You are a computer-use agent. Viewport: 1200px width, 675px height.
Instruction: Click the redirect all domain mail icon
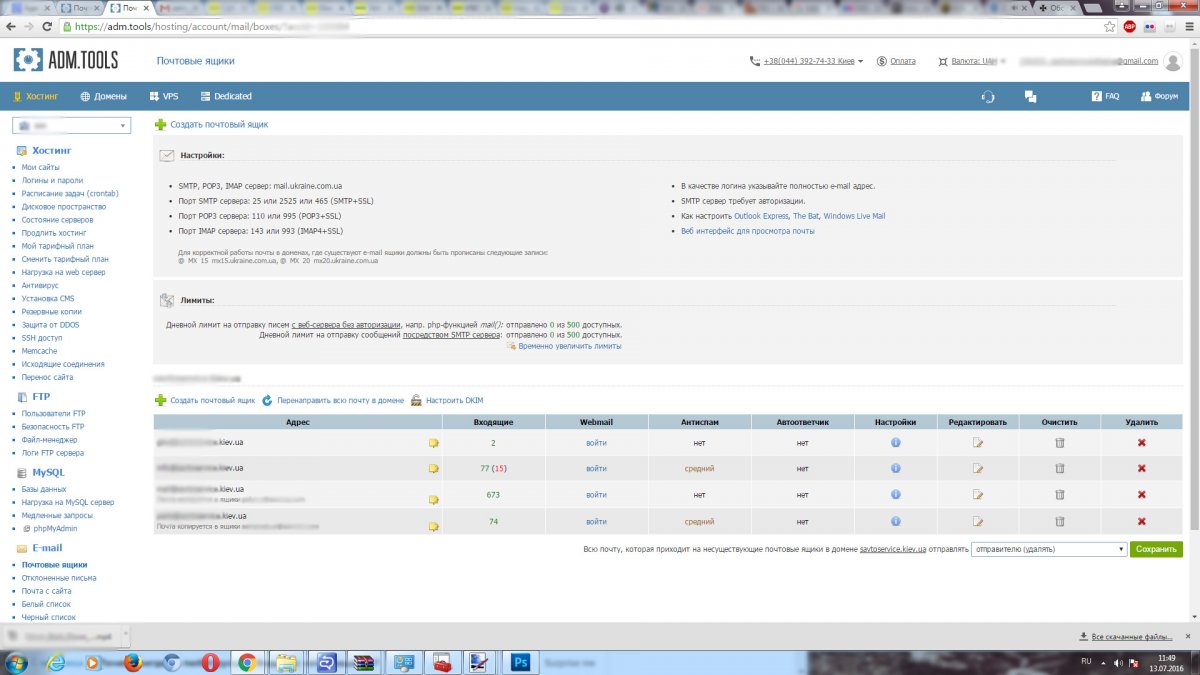pyautogui.click(x=267, y=400)
